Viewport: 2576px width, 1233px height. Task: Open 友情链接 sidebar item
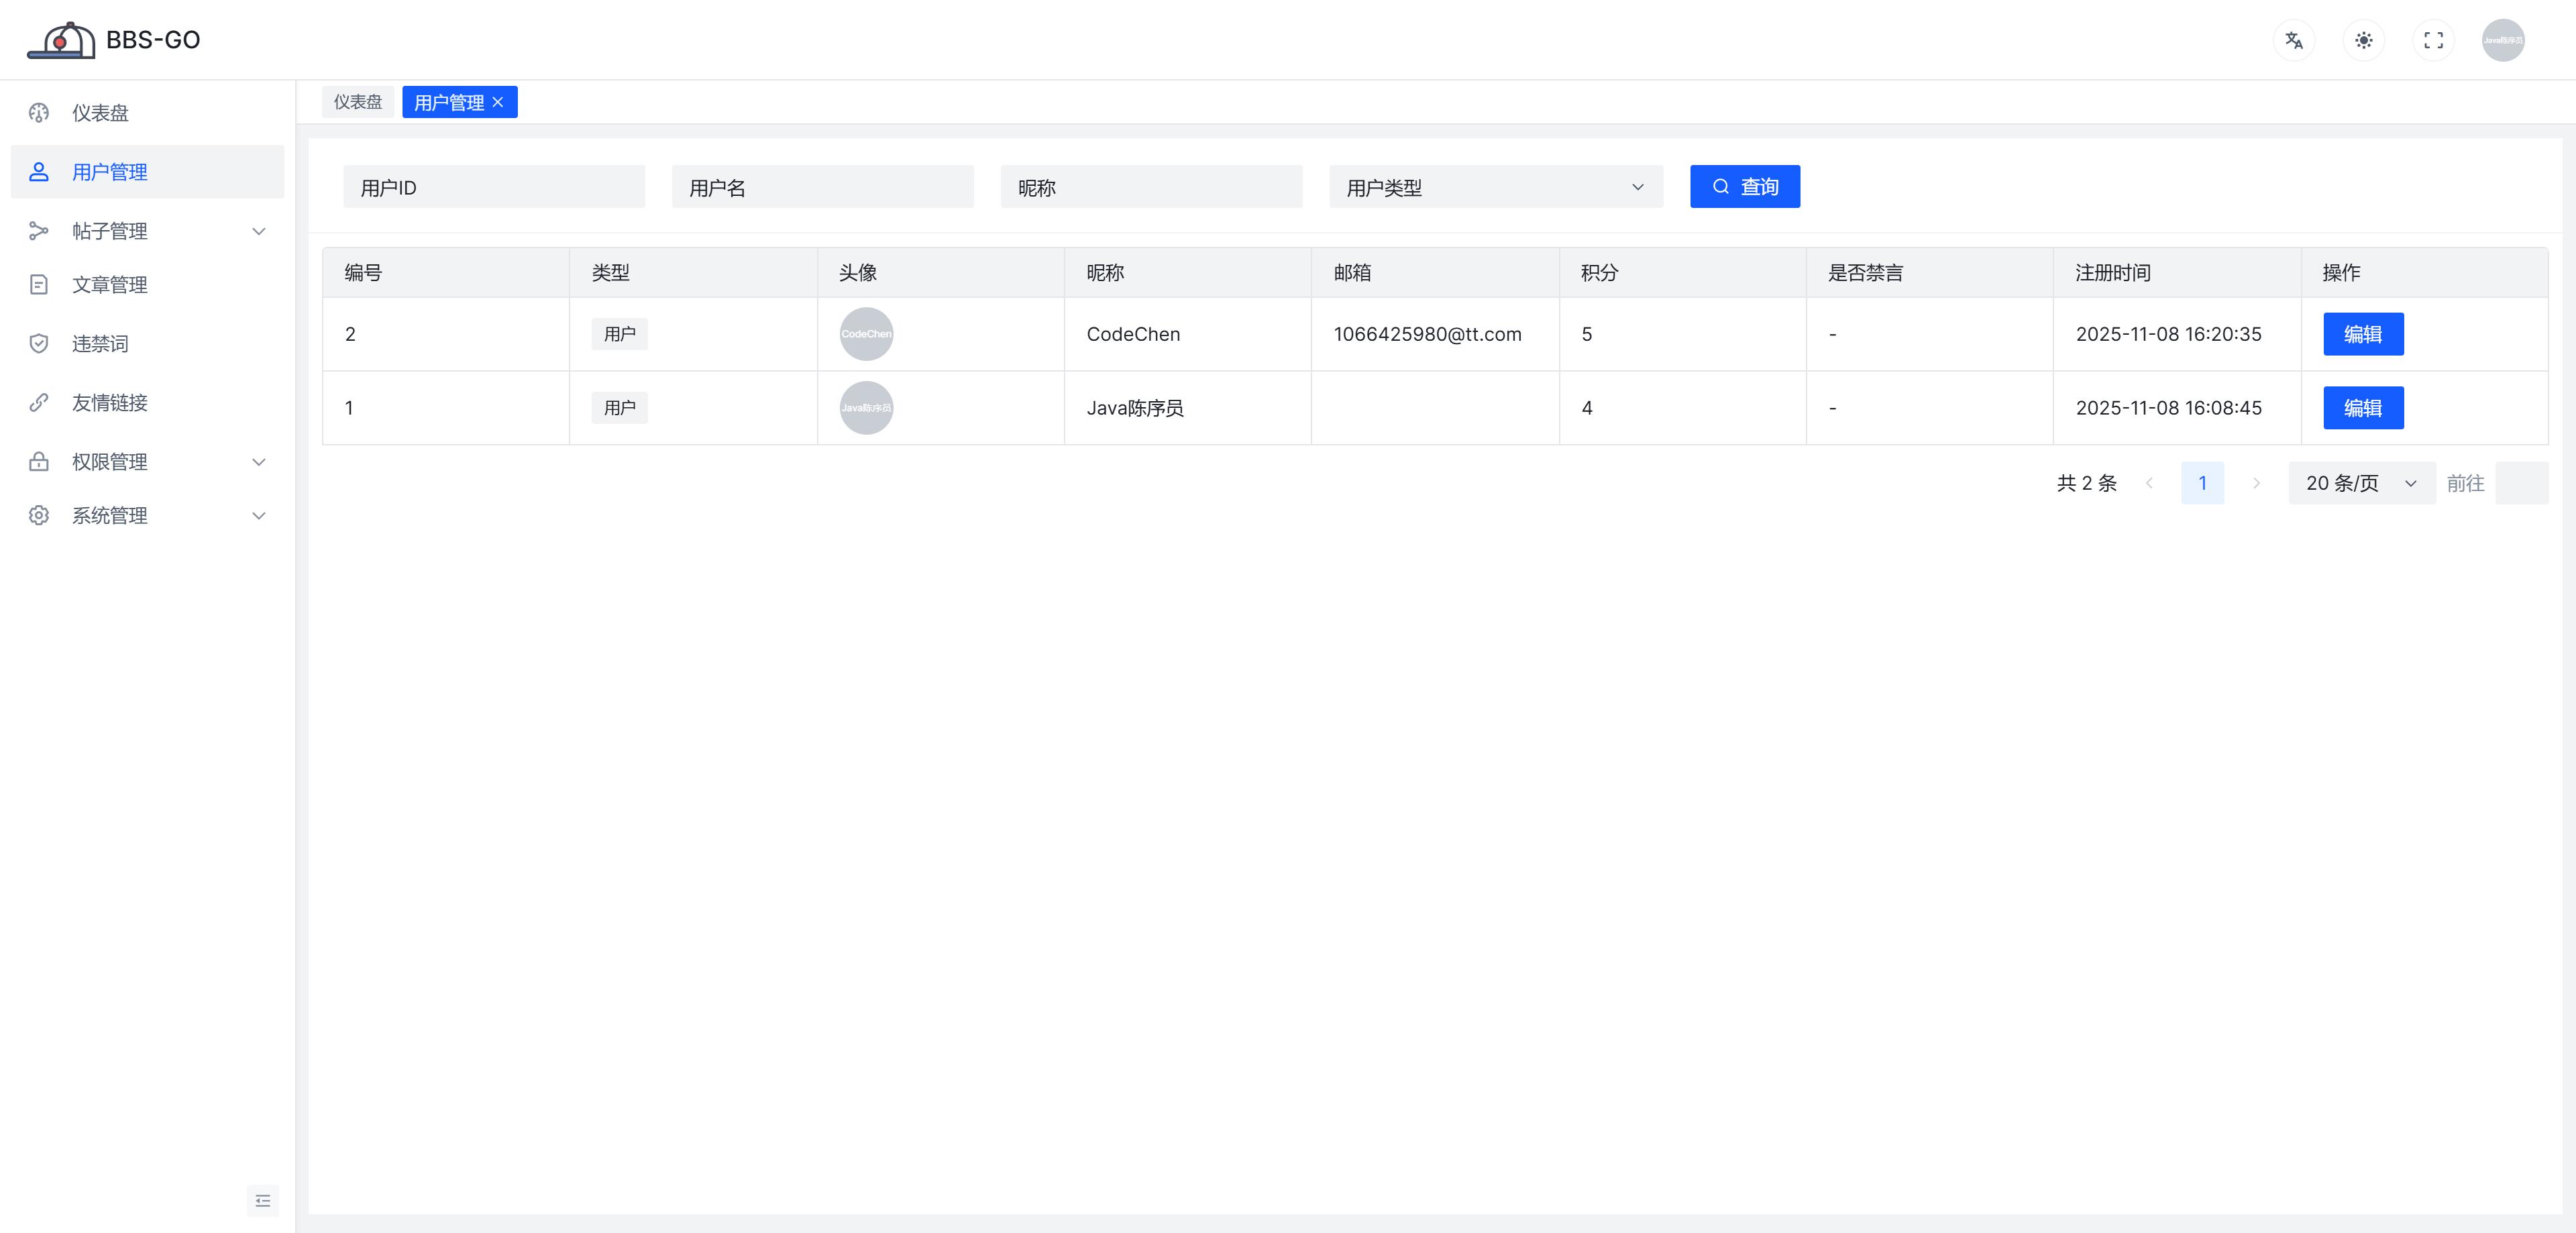pos(109,403)
